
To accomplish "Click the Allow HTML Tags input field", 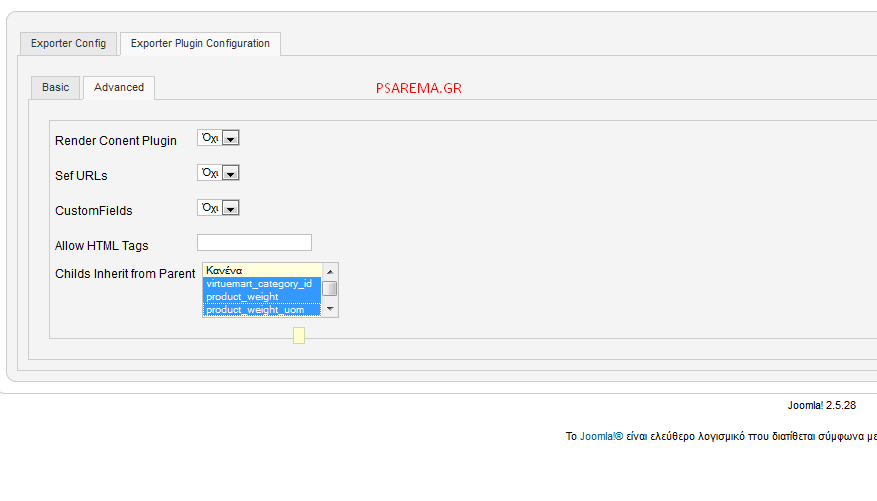I will (254, 243).
